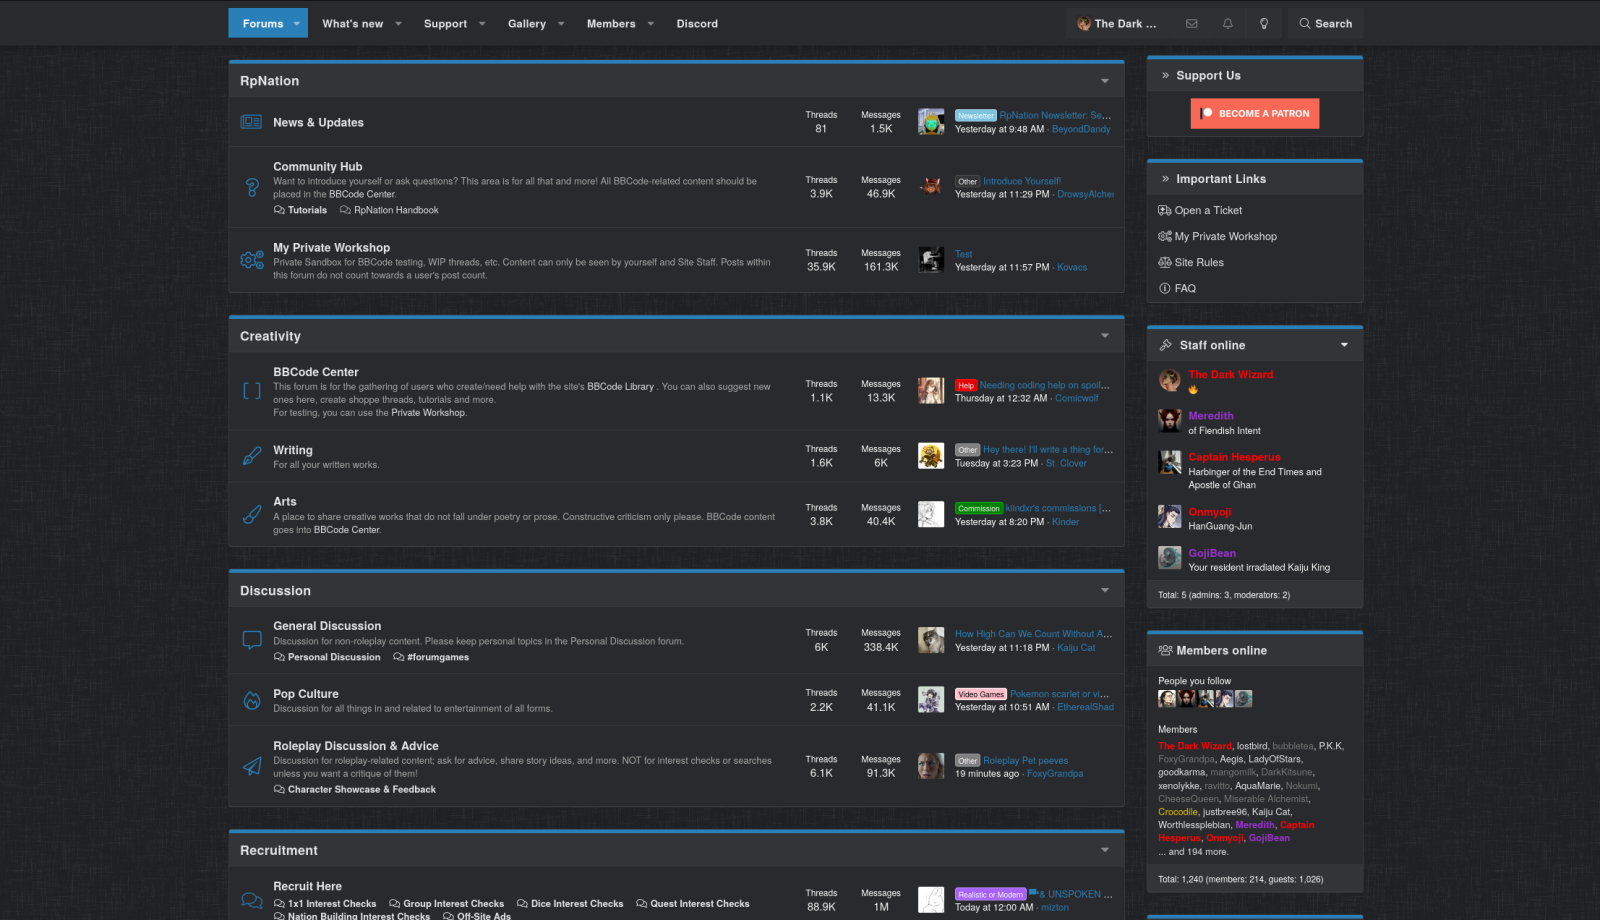1600x920 pixels.
Task: Click the Community Hub question mark icon
Action: (x=252, y=187)
